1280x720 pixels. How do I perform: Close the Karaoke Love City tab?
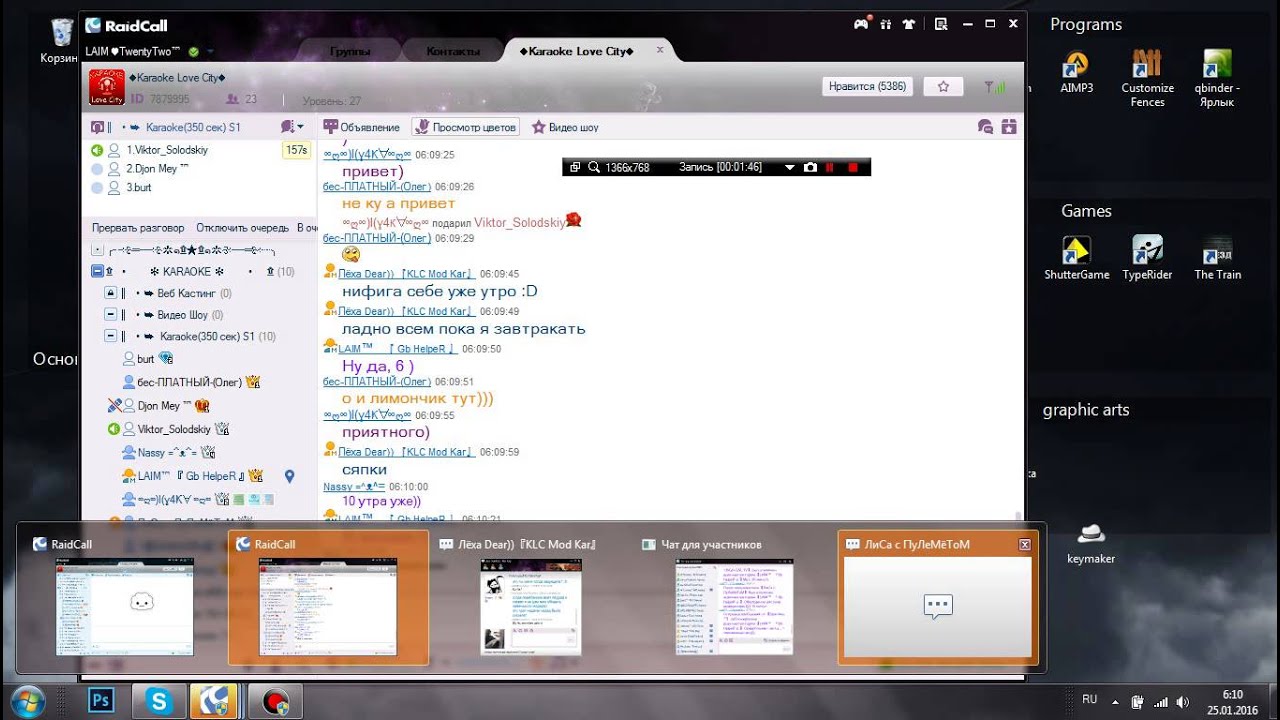coord(660,49)
